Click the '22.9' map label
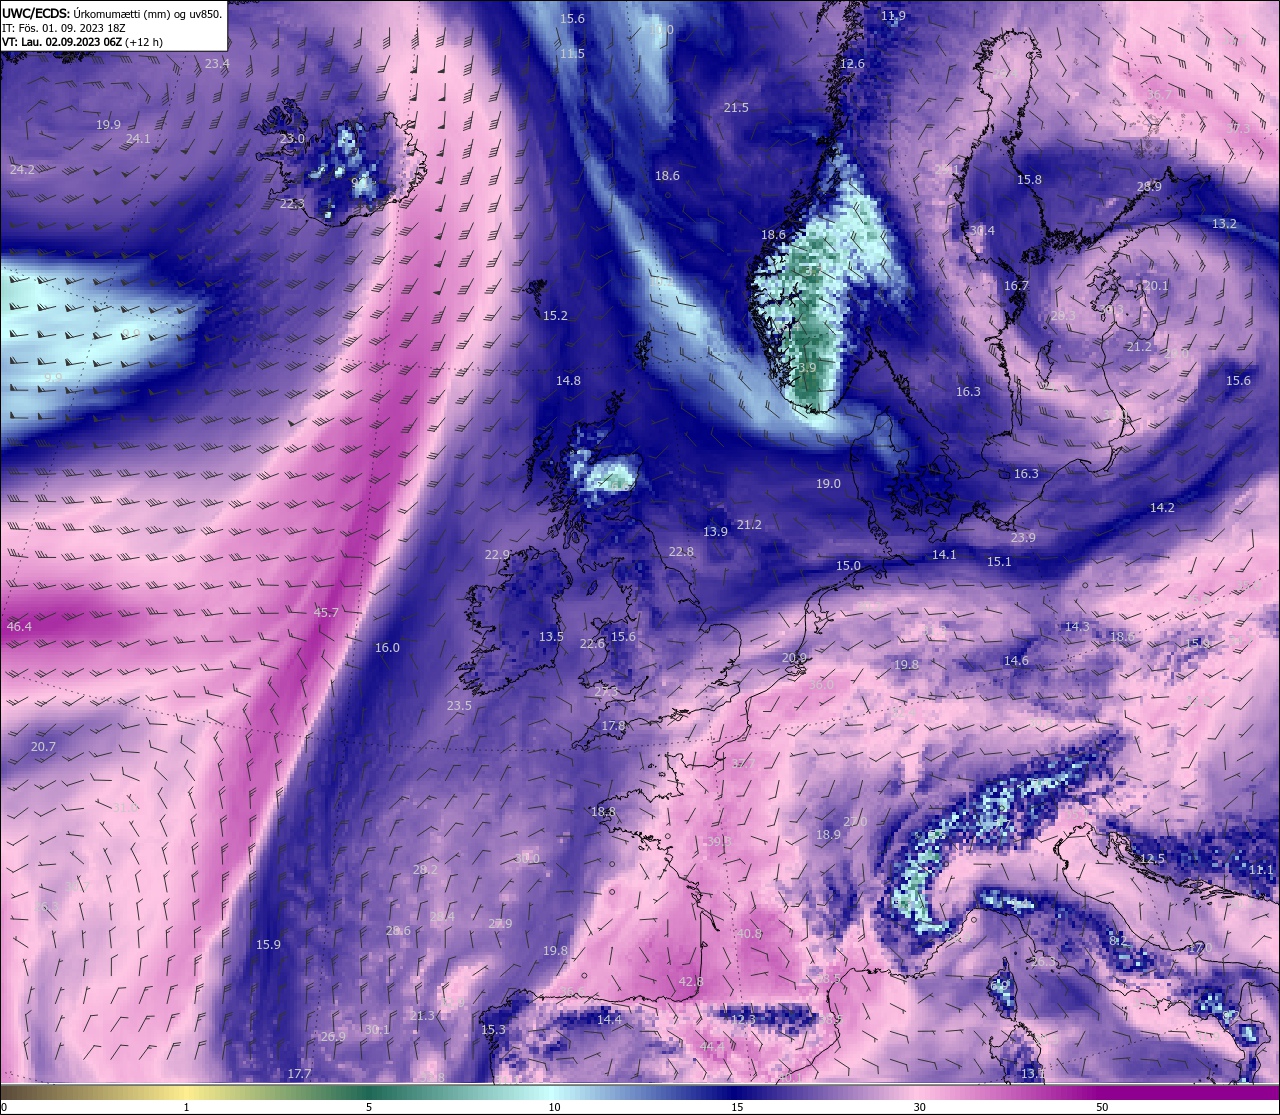1280x1115 pixels. 497,555
